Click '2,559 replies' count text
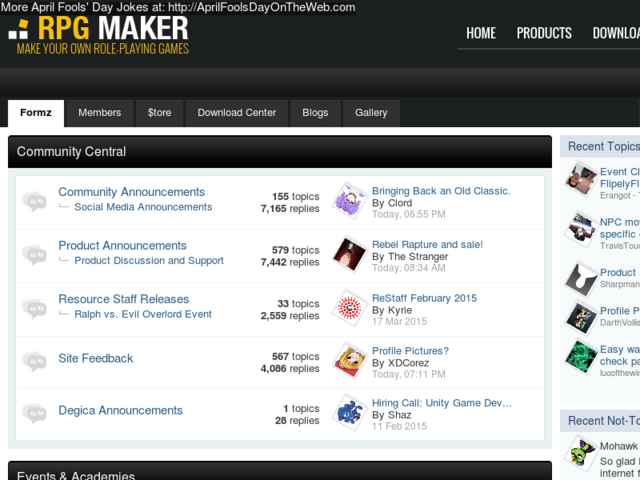 (290, 316)
